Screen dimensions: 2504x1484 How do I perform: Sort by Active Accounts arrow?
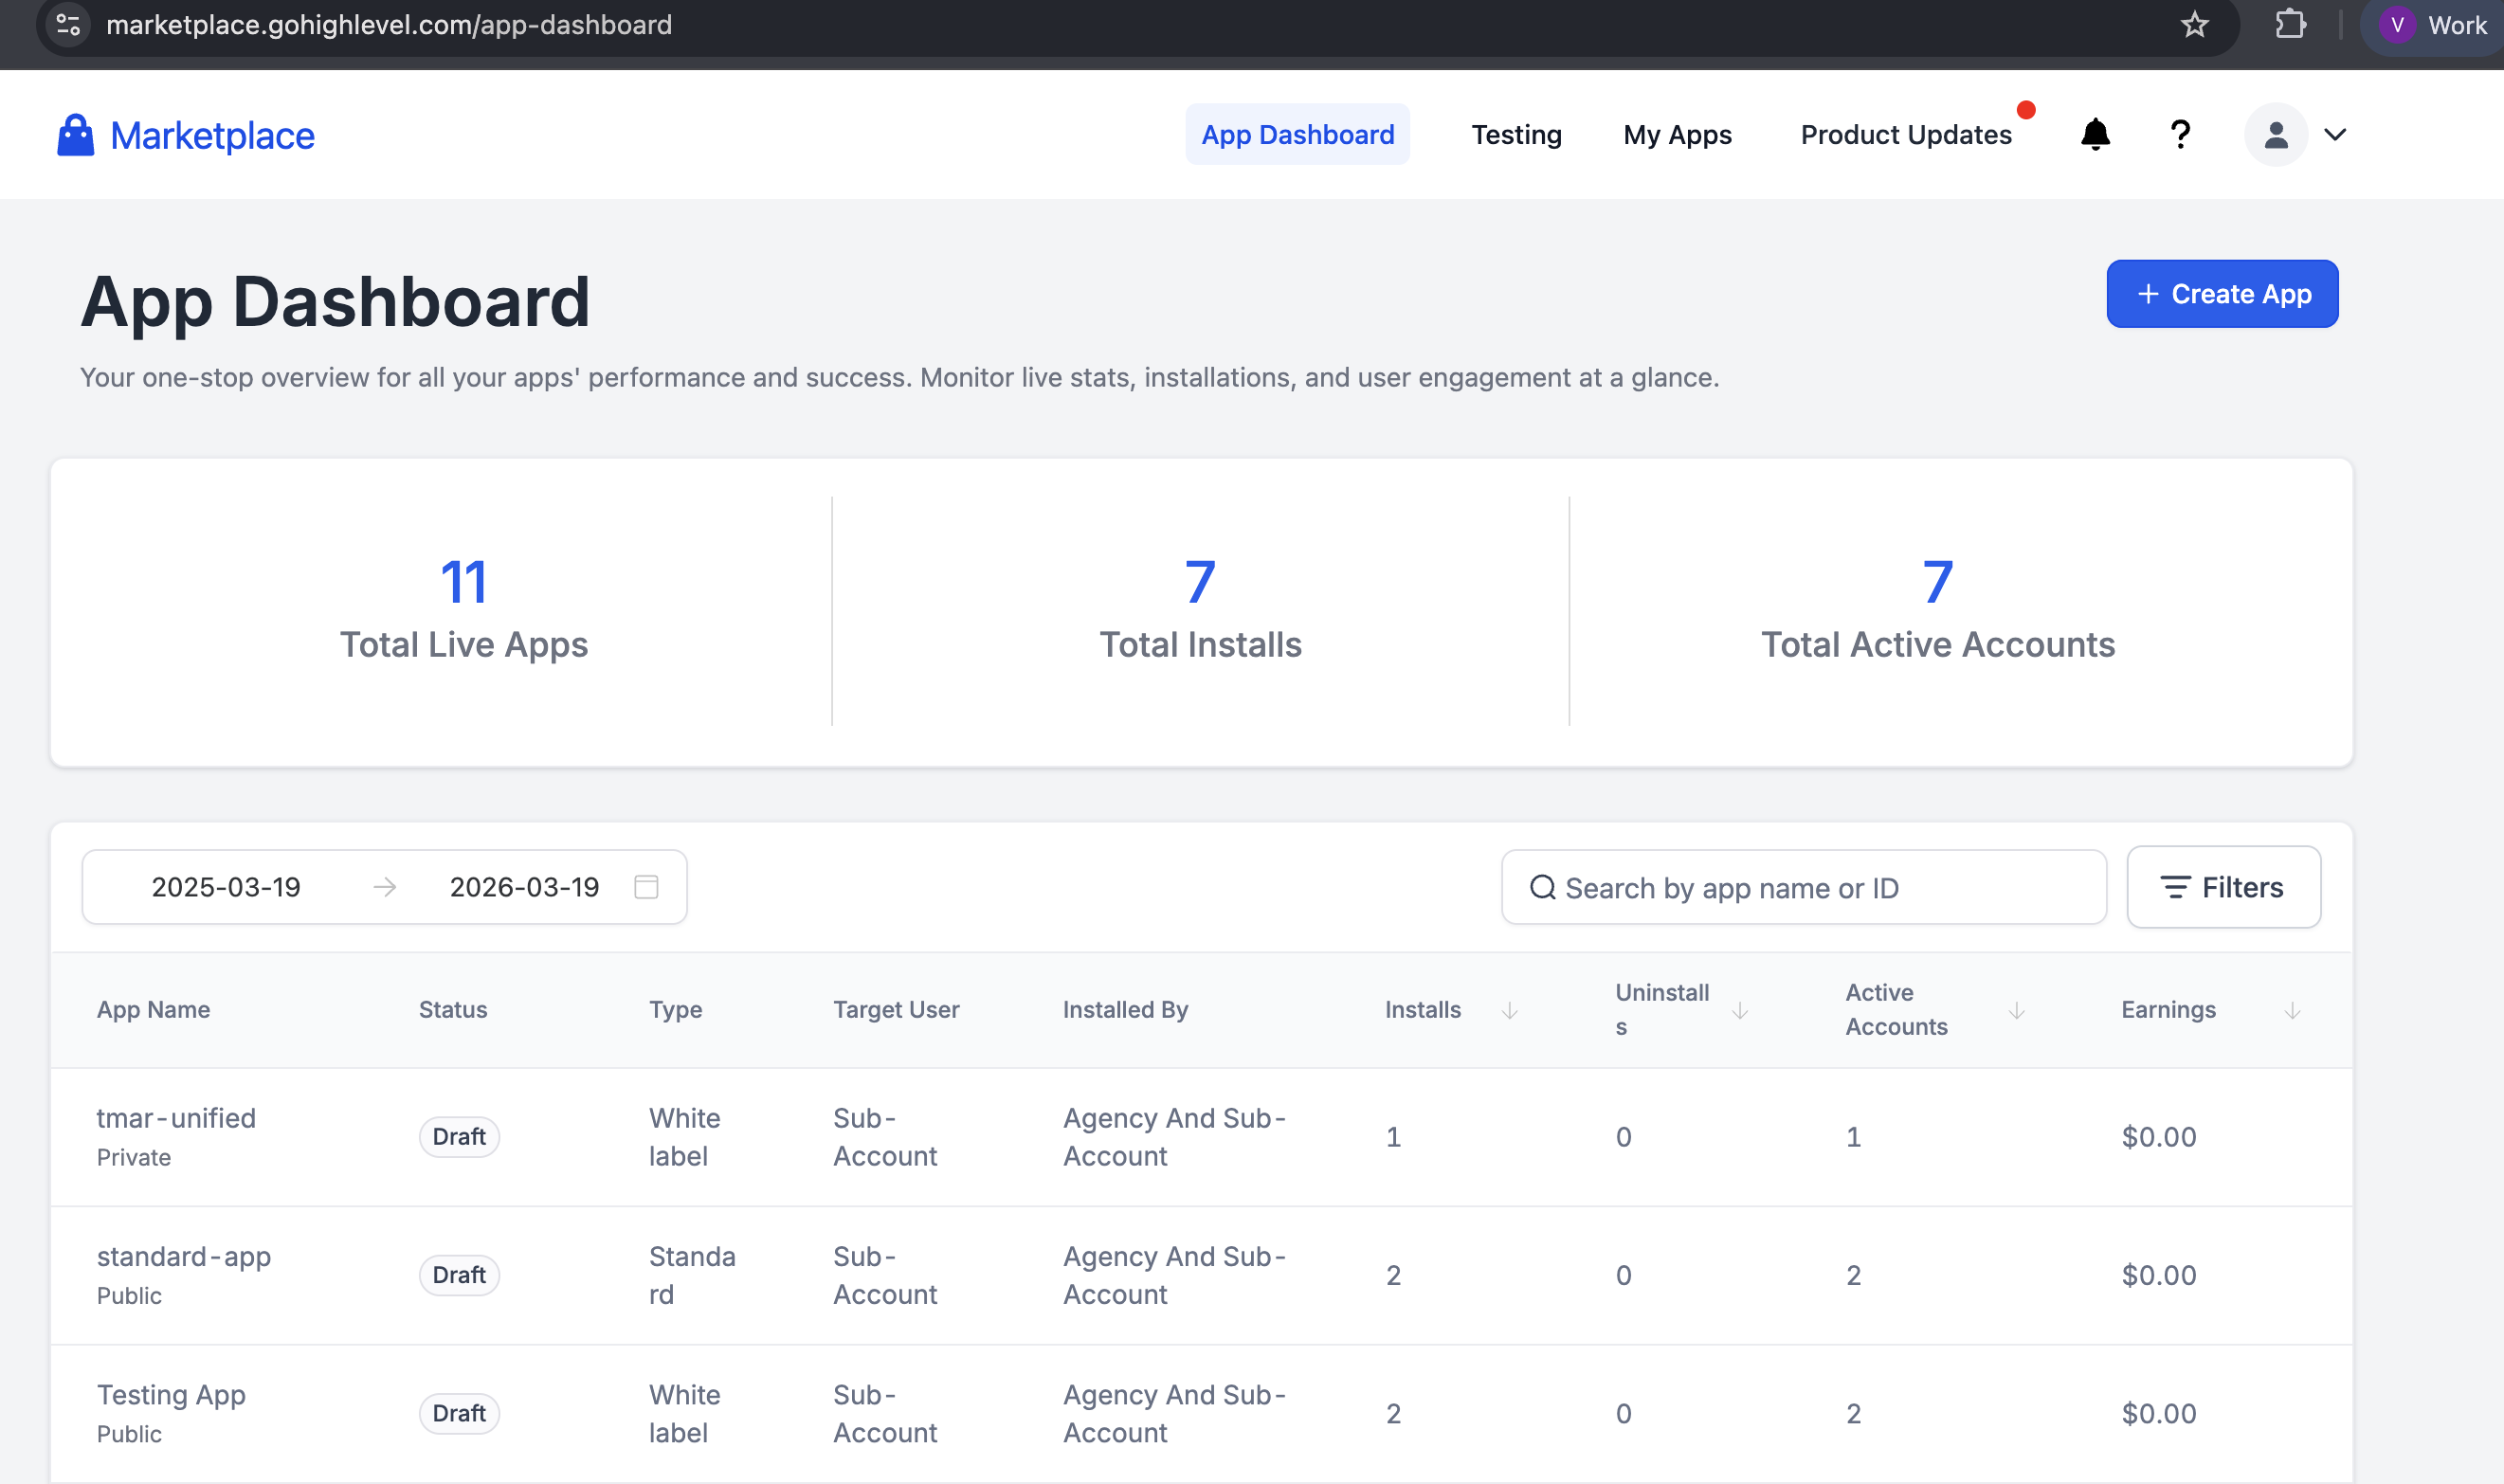(x=2017, y=1011)
